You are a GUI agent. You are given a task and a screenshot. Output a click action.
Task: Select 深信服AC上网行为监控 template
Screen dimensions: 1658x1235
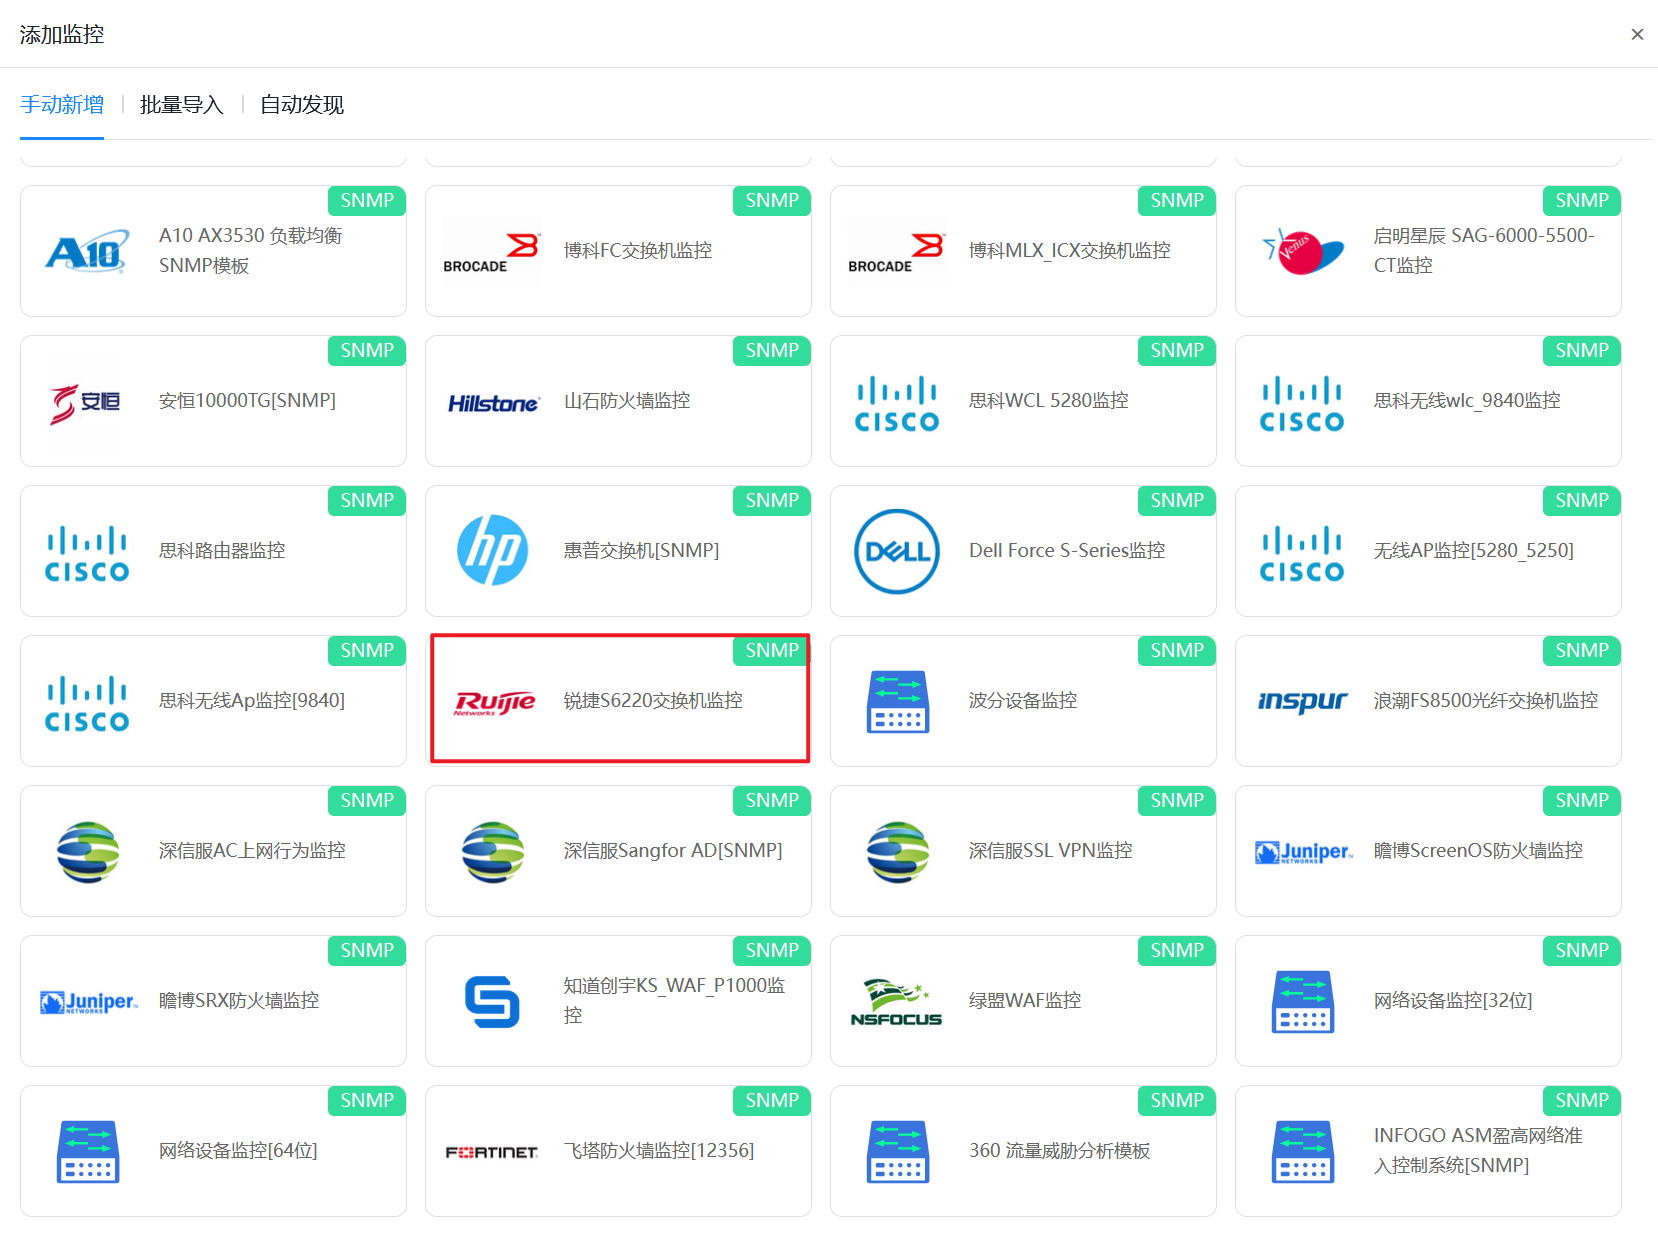[213, 851]
